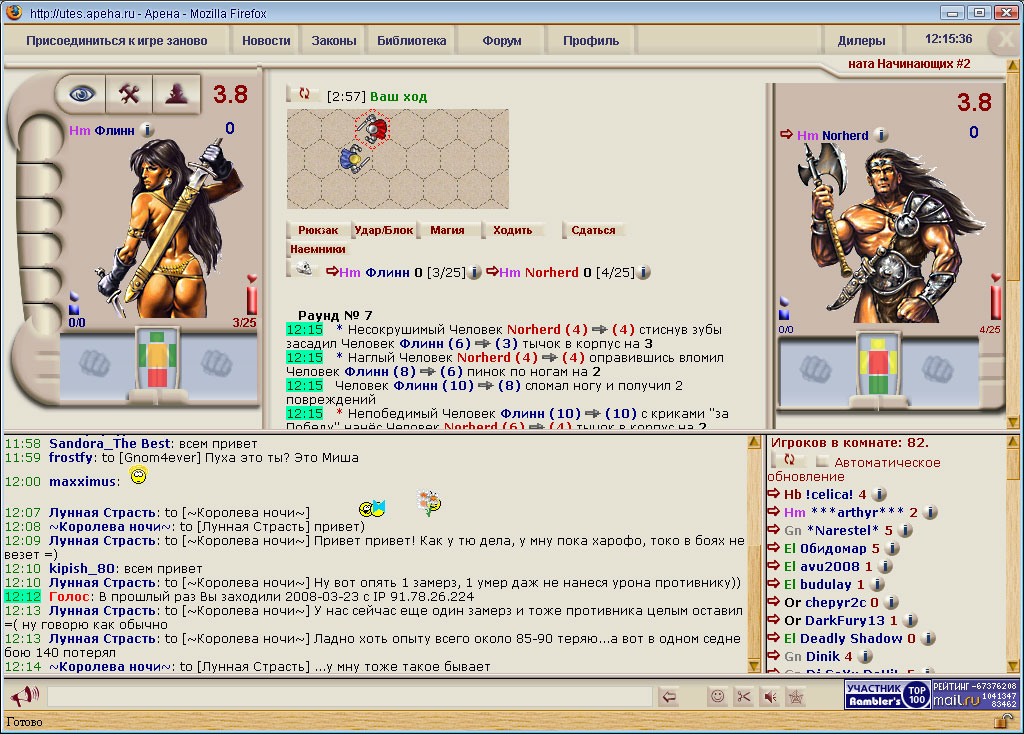Focus the chat message input field
The width and height of the screenshot is (1024, 734).
(349, 697)
